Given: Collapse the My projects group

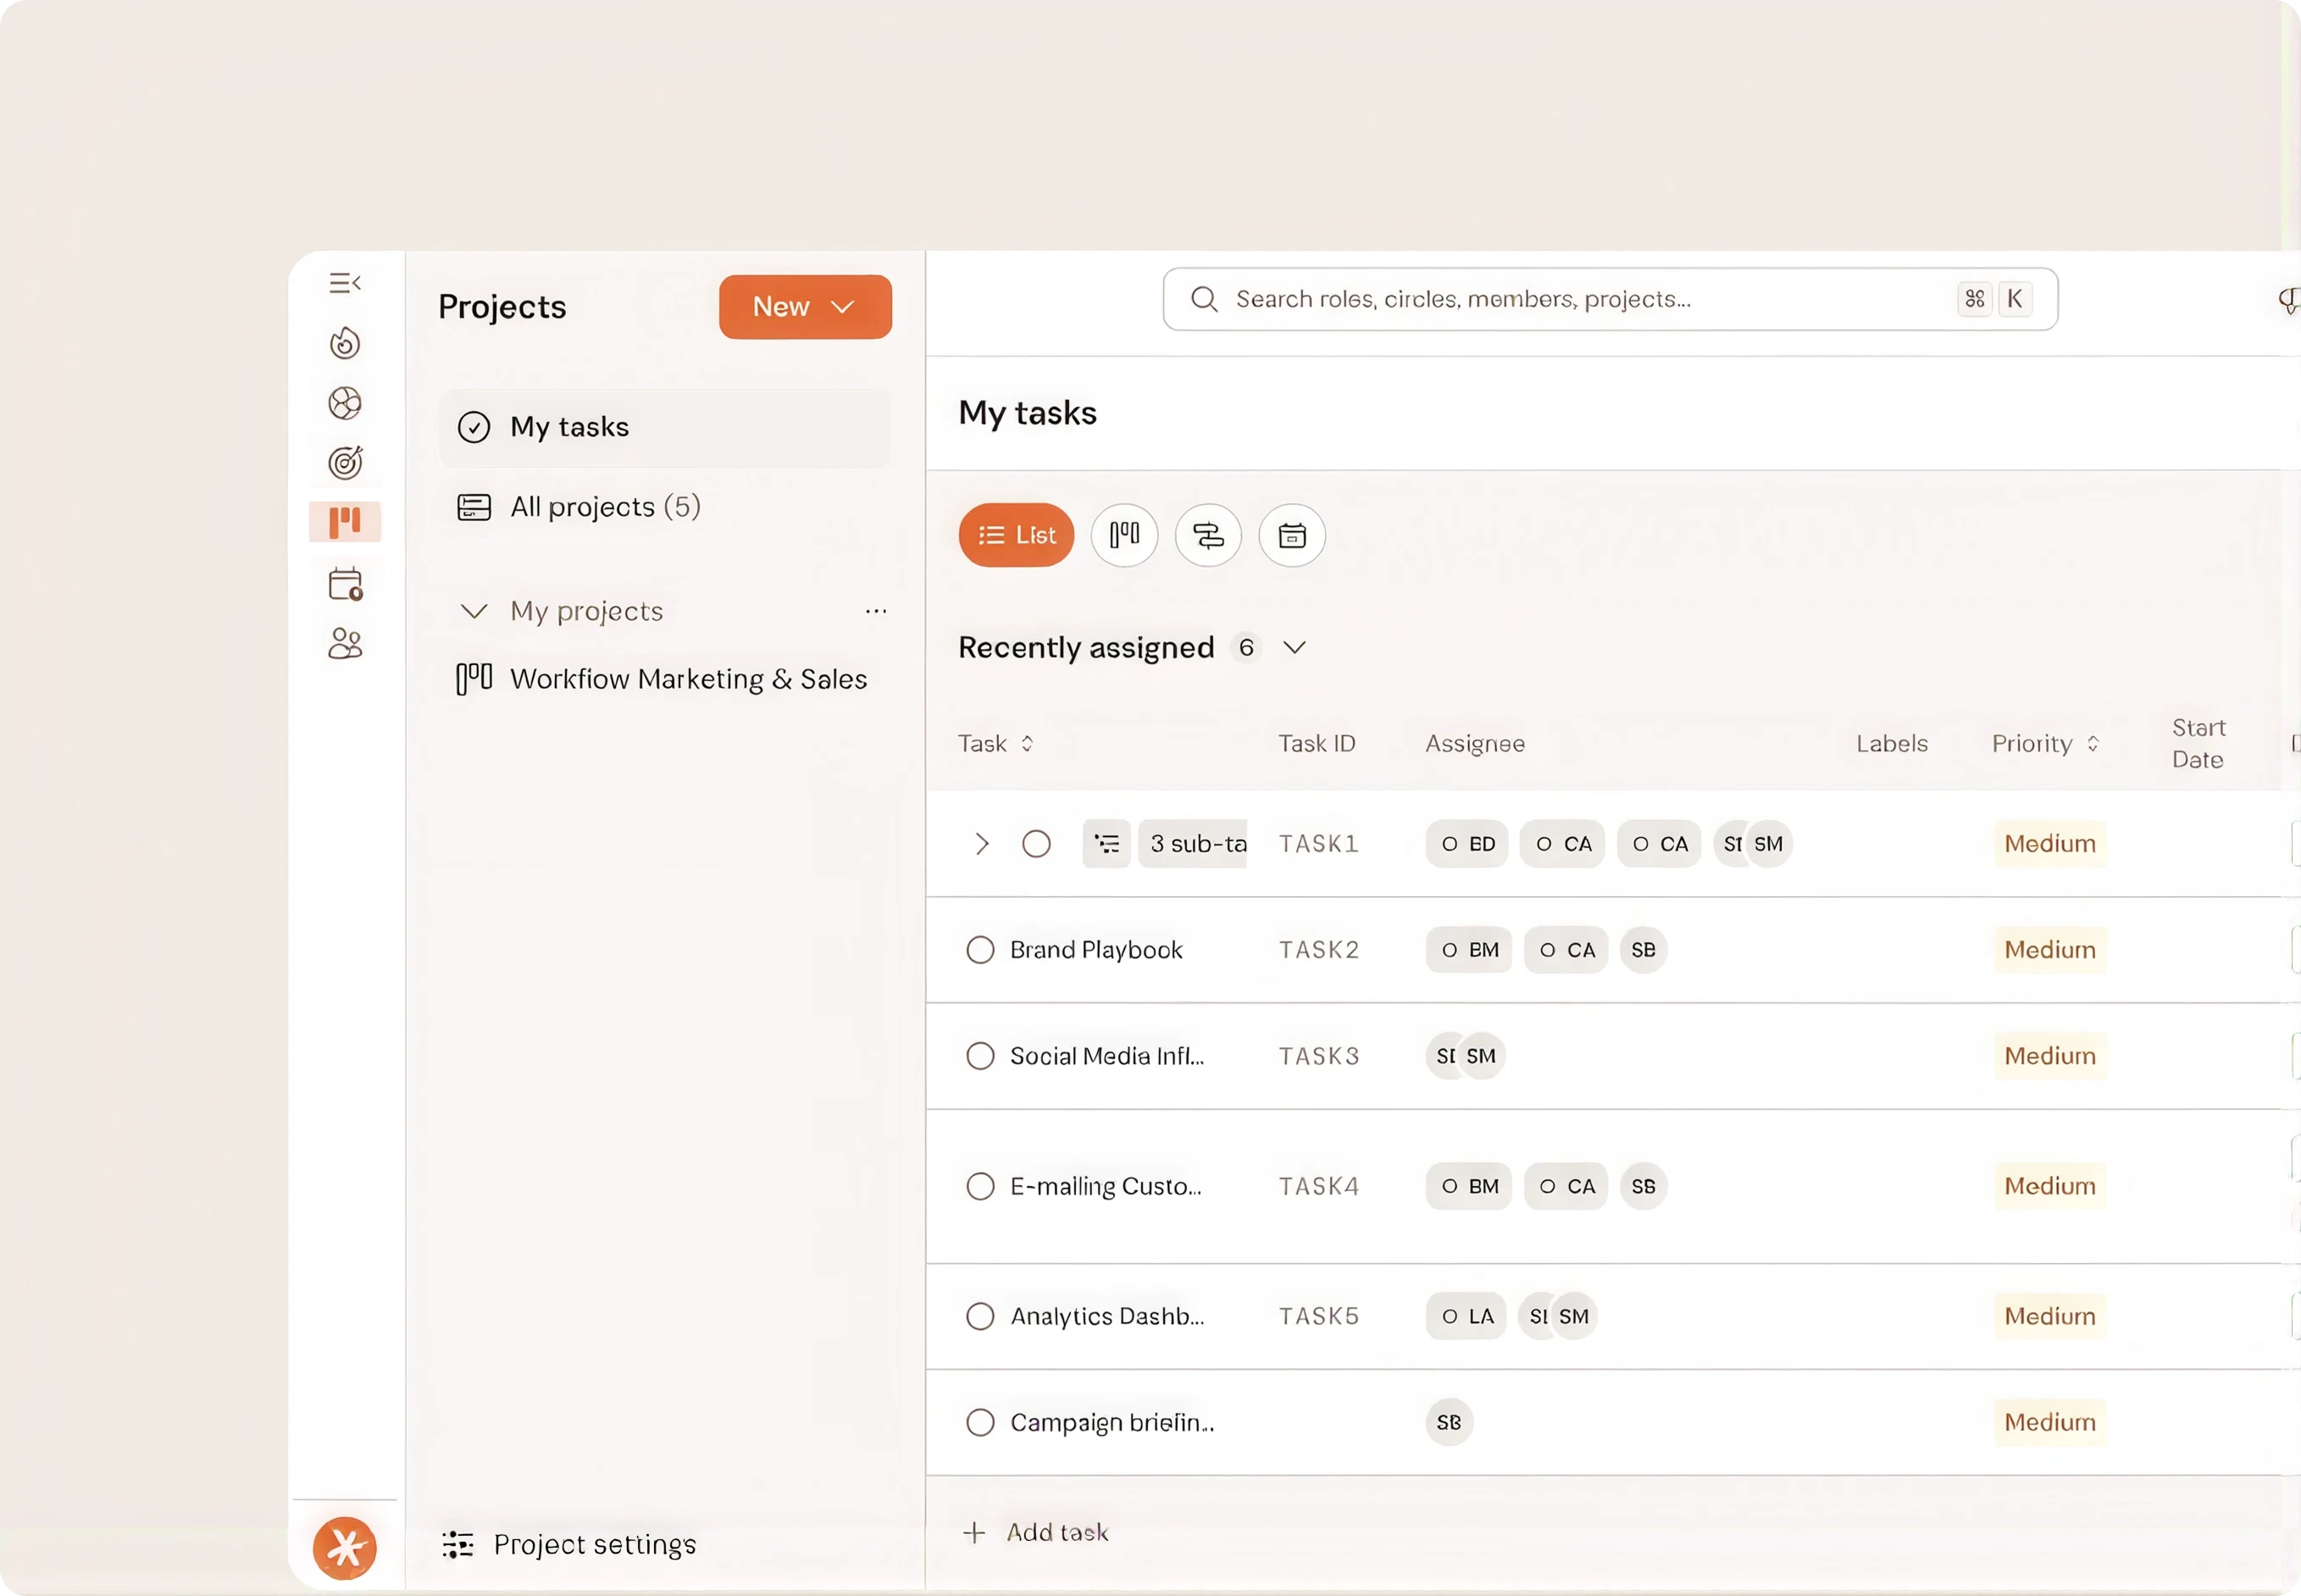Looking at the screenshot, I should click(x=474, y=611).
